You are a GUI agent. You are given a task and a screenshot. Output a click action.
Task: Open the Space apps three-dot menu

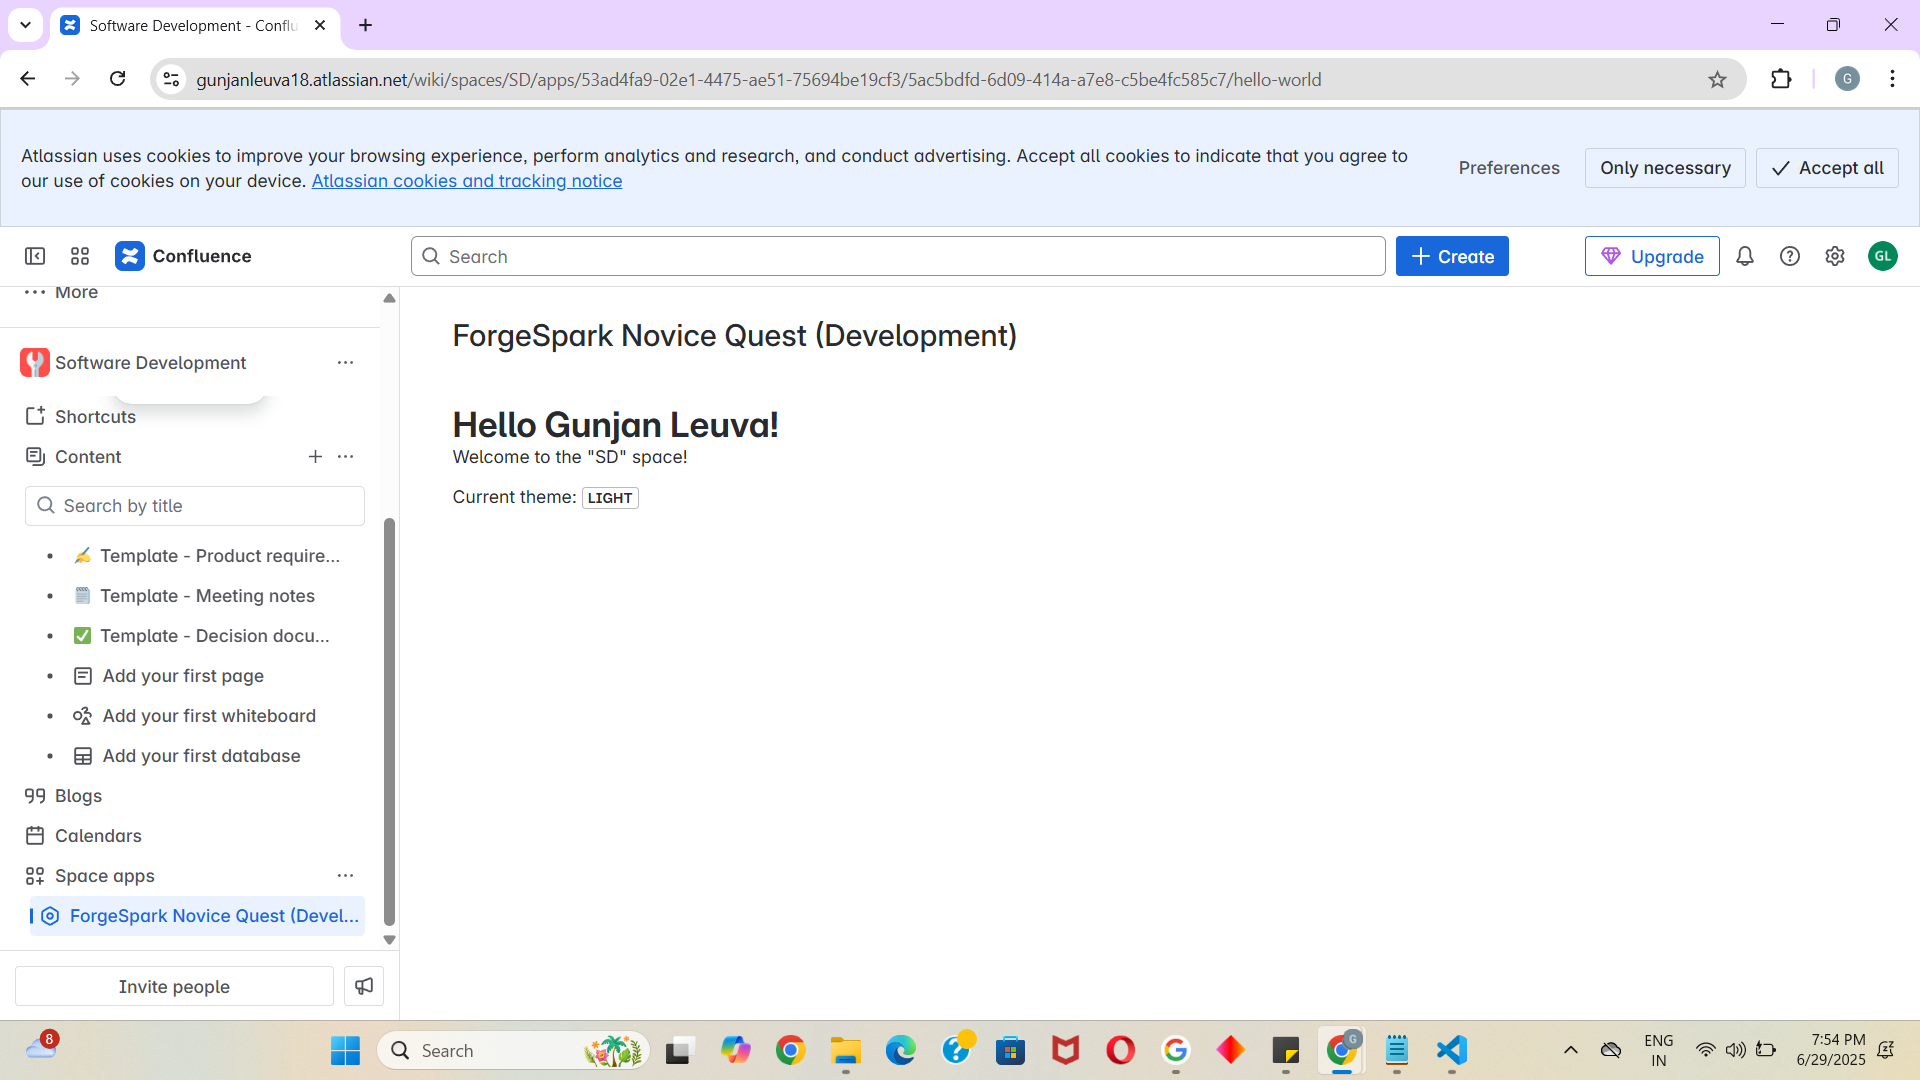coord(345,875)
